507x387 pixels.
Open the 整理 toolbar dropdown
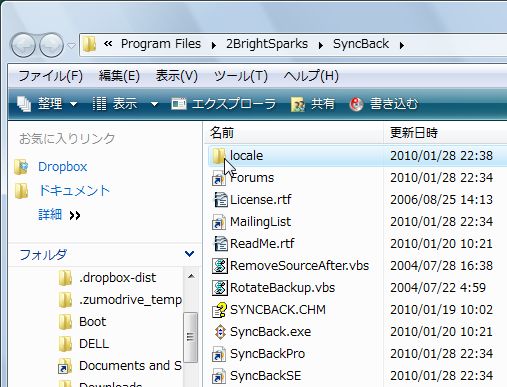click(48, 104)
